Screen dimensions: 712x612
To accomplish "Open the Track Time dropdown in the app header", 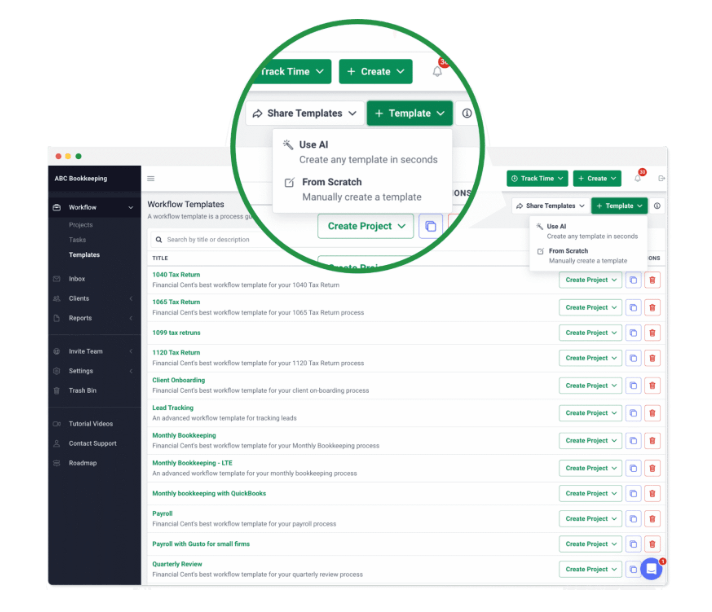I will tap(537, 178).
